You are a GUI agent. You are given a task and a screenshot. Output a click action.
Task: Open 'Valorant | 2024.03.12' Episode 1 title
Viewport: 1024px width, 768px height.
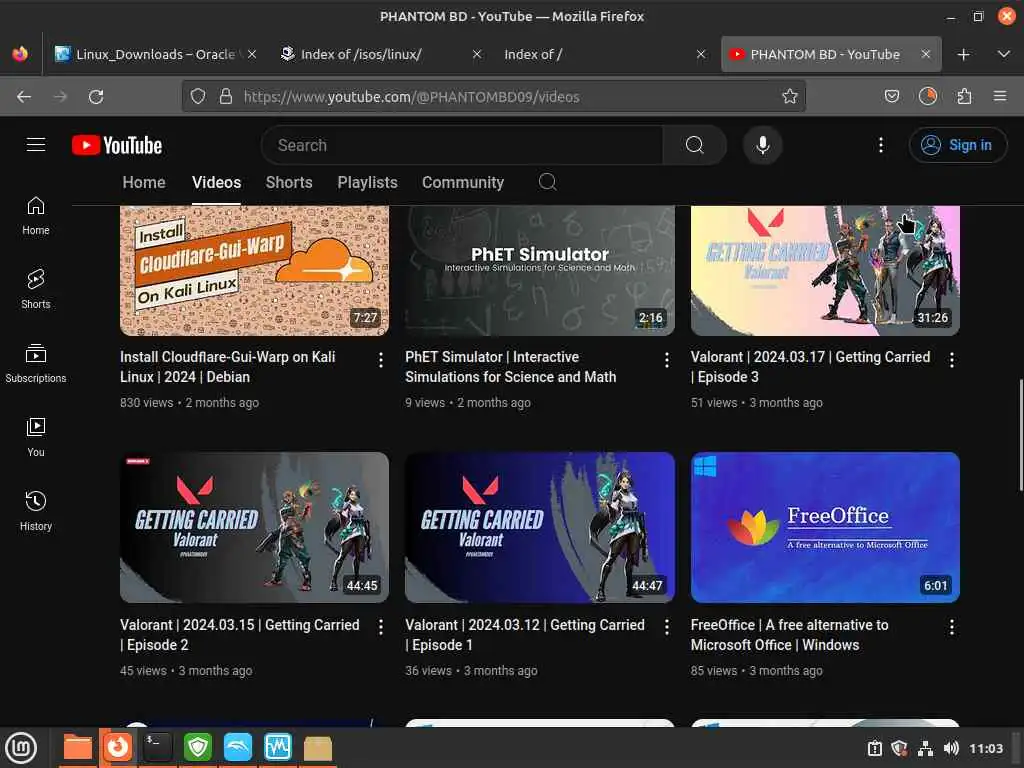524,635
